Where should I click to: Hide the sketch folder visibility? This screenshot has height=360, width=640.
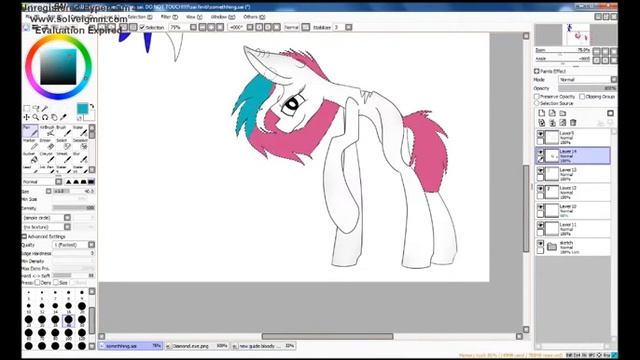540,244
